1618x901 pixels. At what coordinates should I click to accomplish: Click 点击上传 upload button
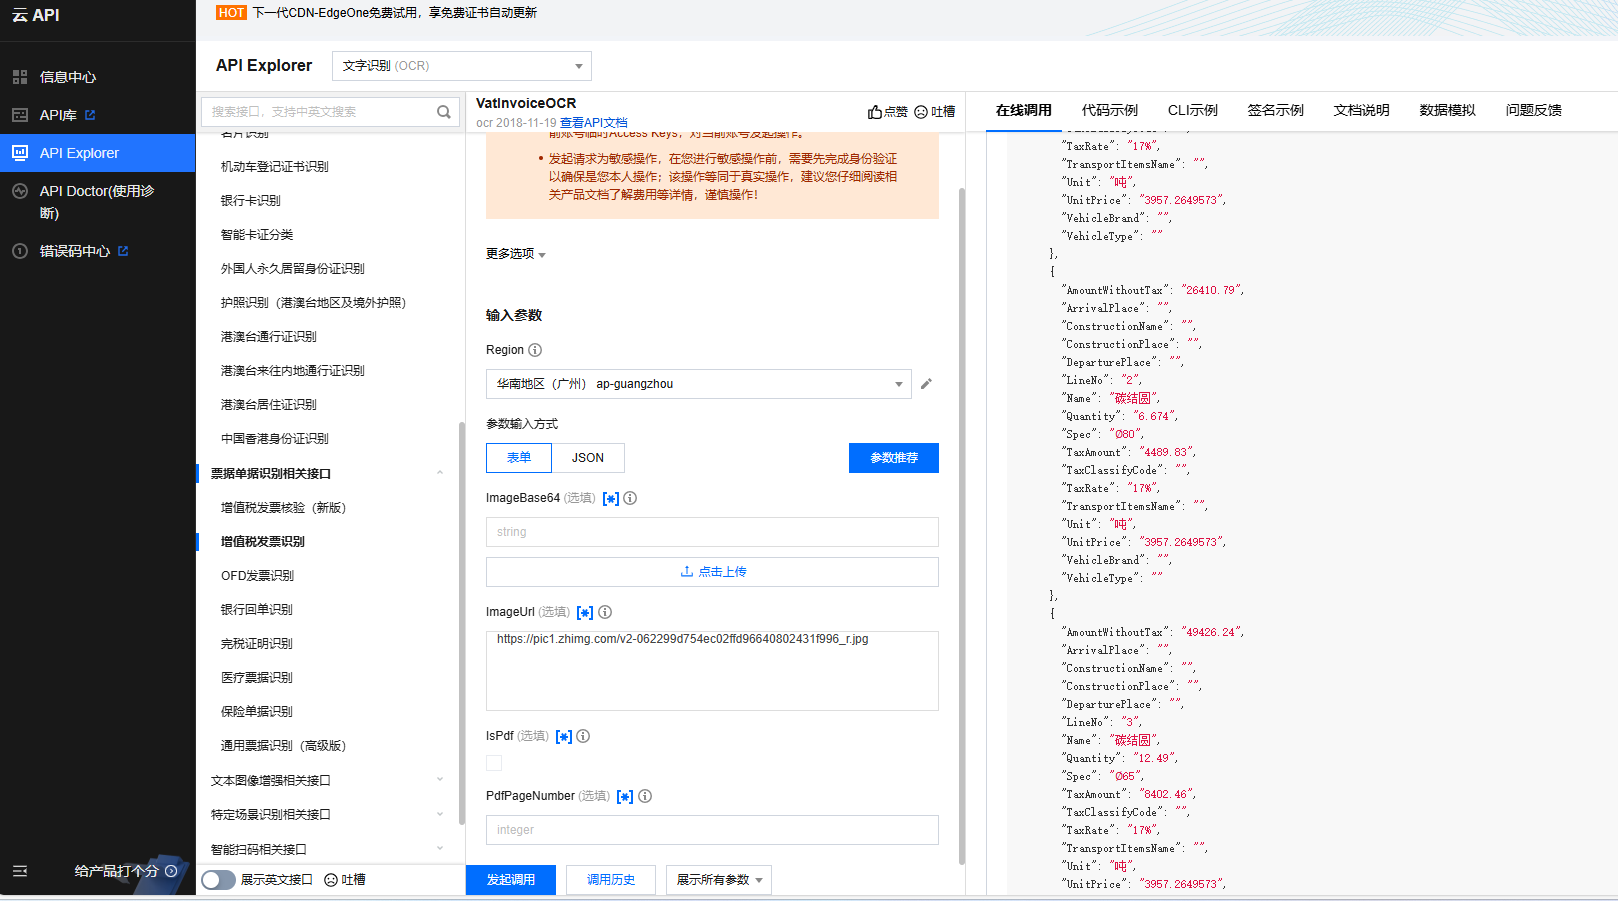(x=712, y=572)
